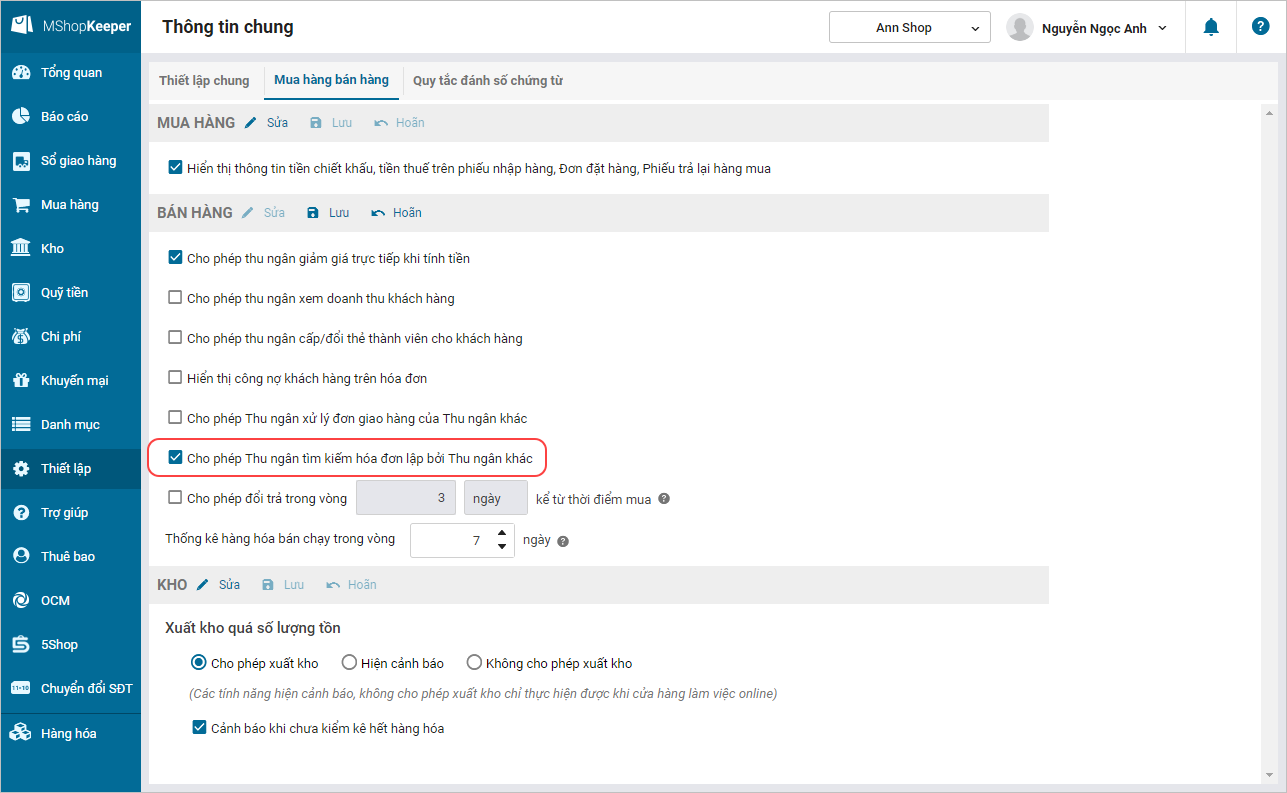Click the Danh mục list icon
Viewport: 1287px width, 793px height.
tap(21, 425)
